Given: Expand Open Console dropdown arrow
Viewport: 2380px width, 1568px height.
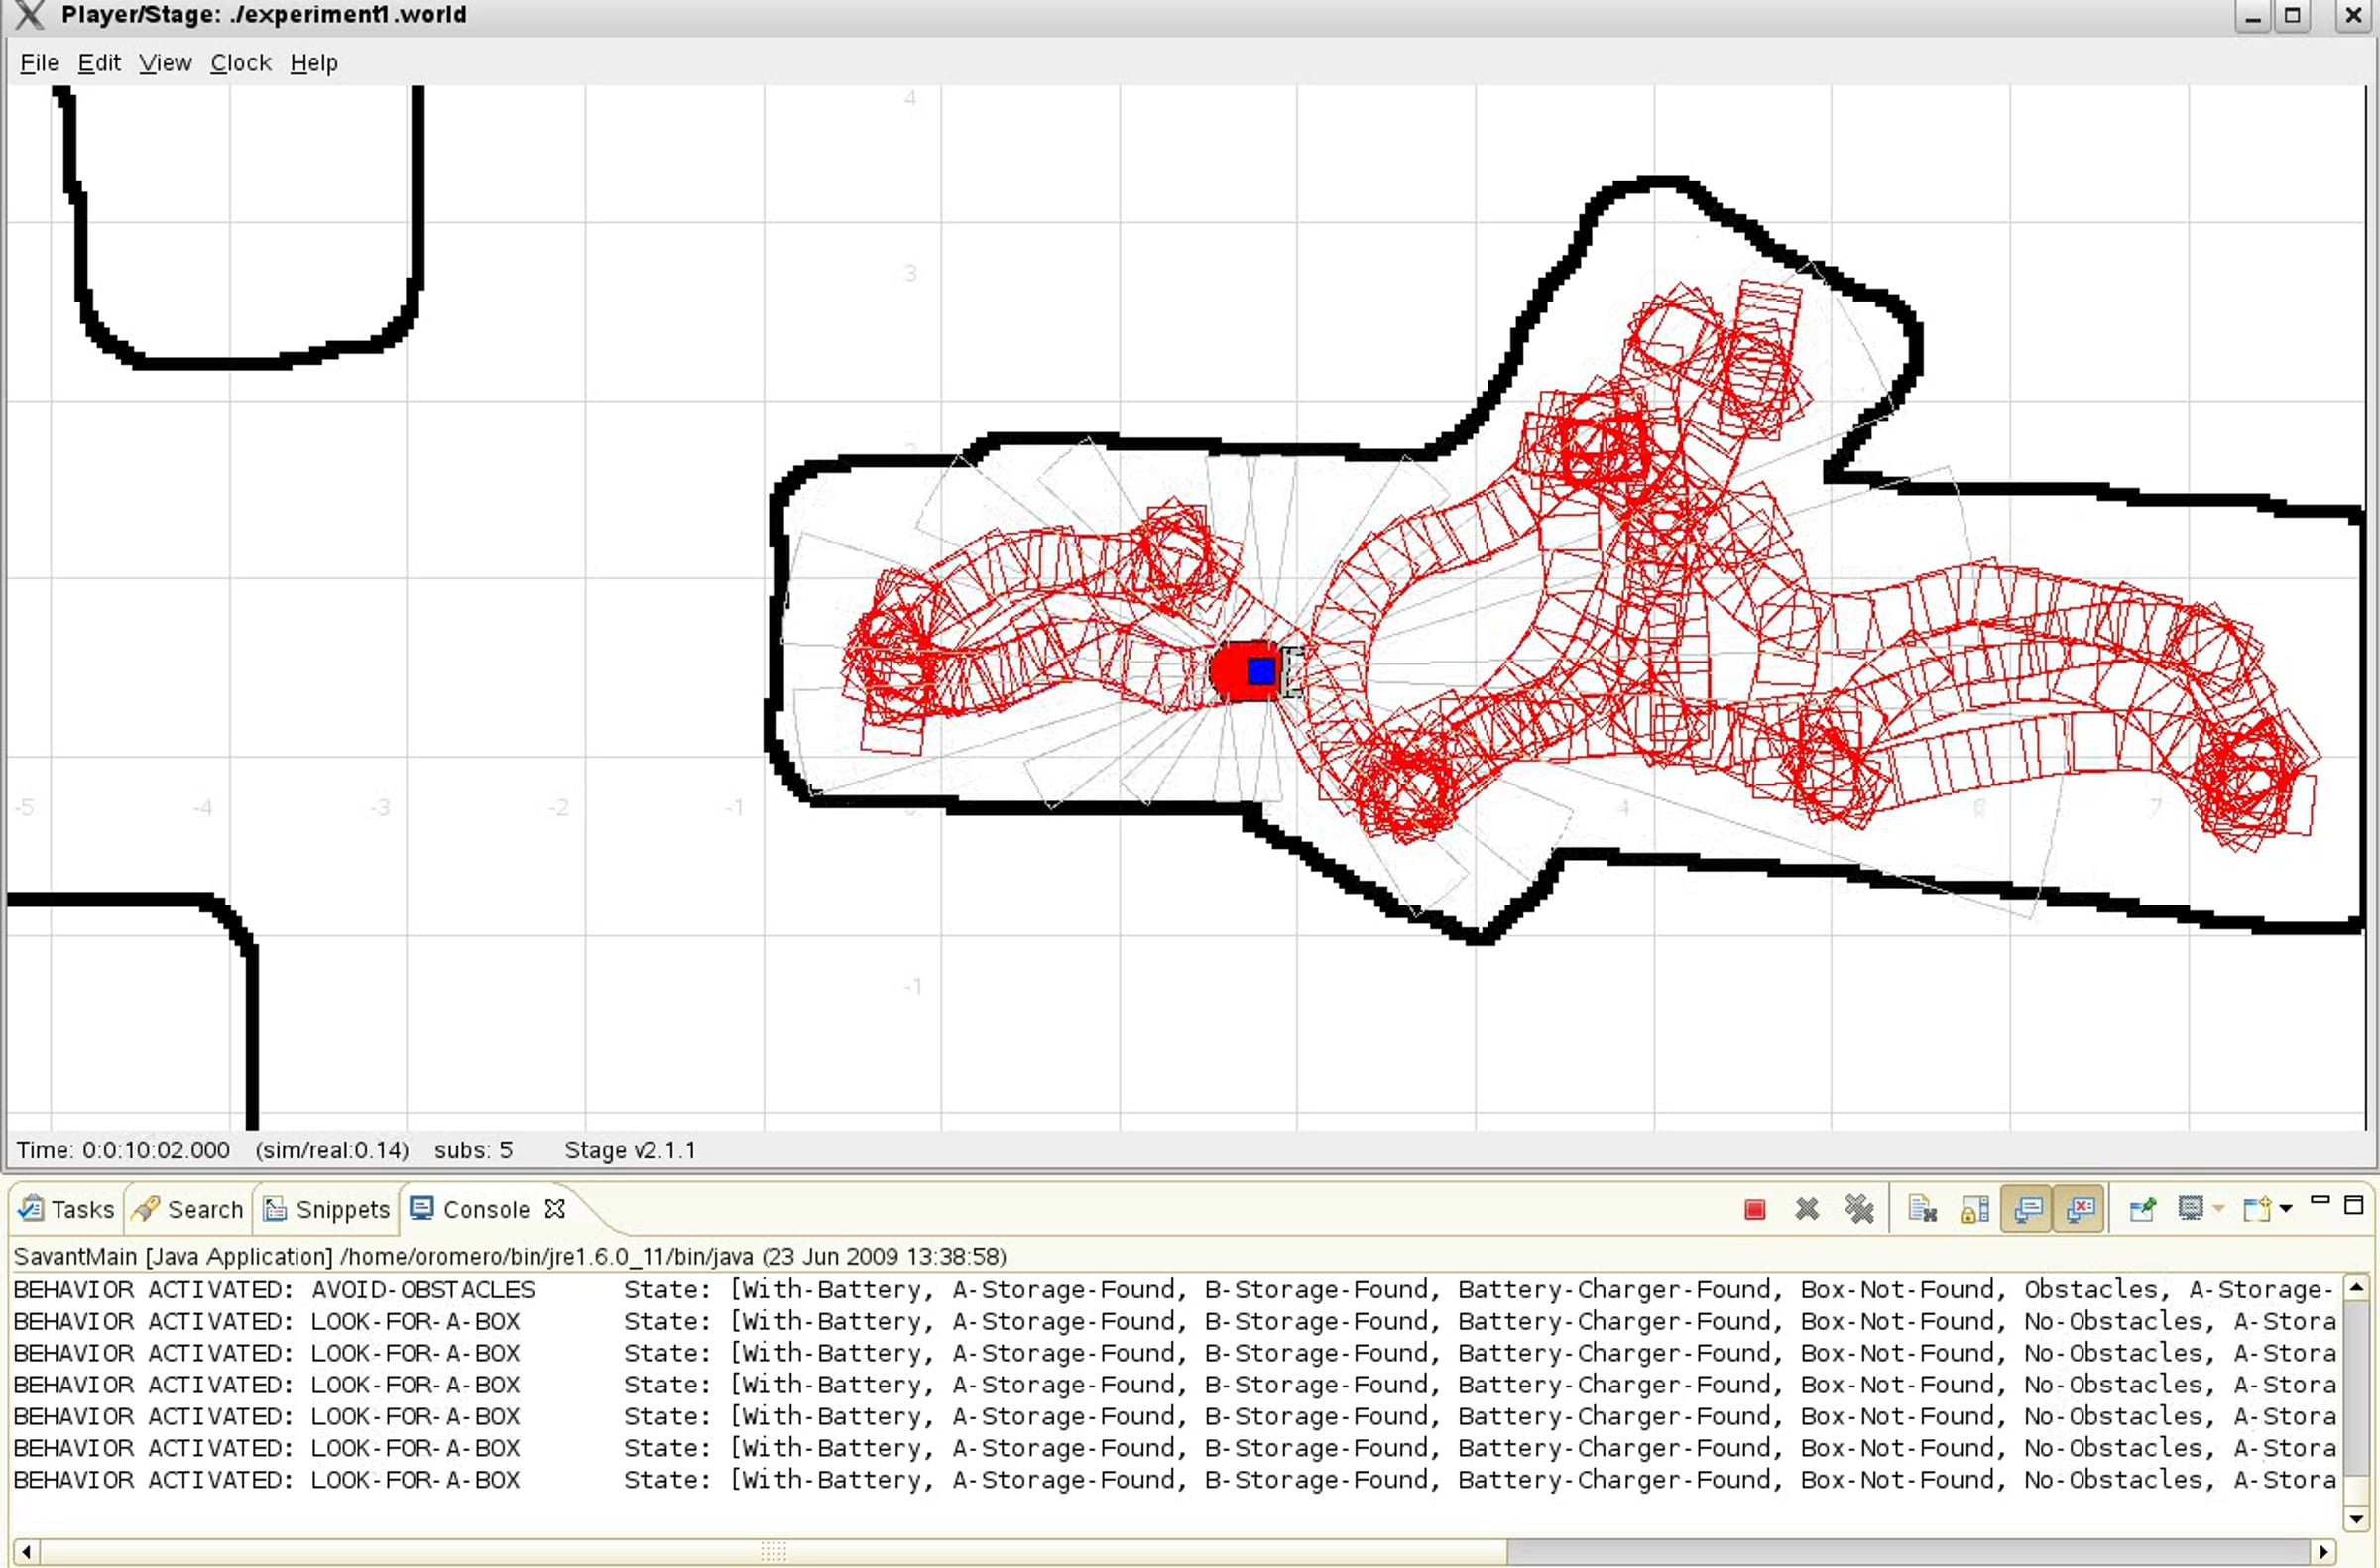Looking at the screenshot, I should point(2286,1210).
